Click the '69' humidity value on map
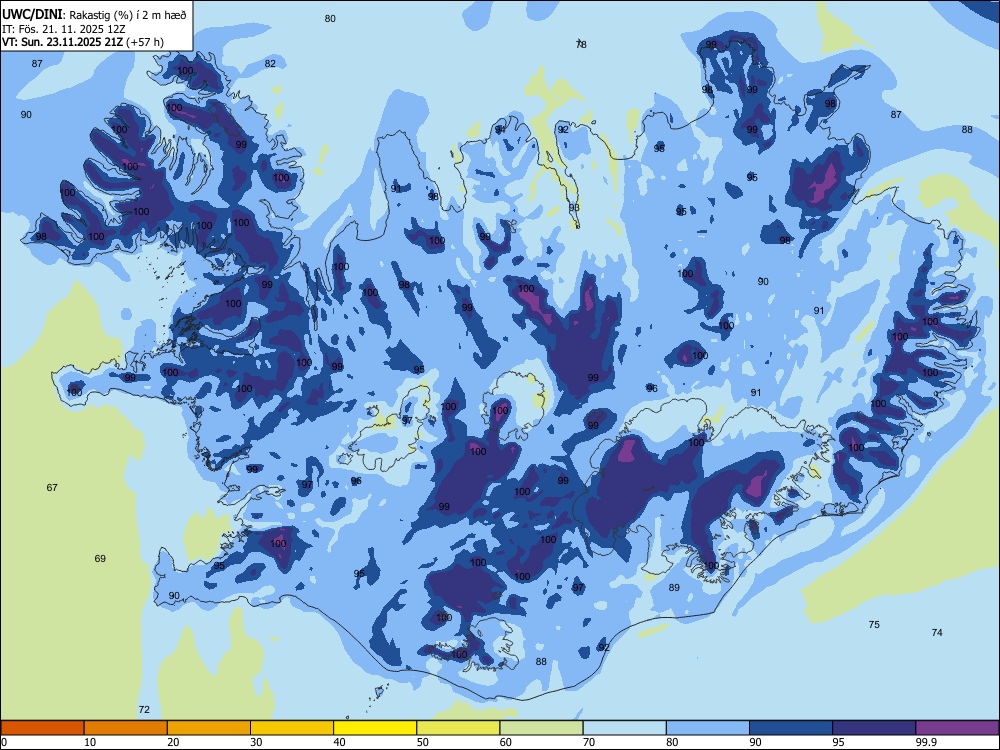 pos(100,559)
